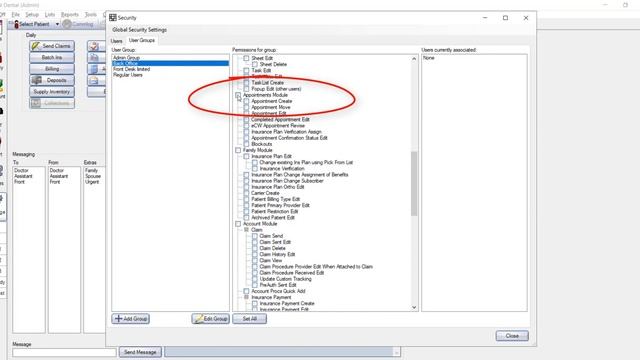
Task: Open the Setup menu
Action: pyautogui.click(x=32, y=14)
